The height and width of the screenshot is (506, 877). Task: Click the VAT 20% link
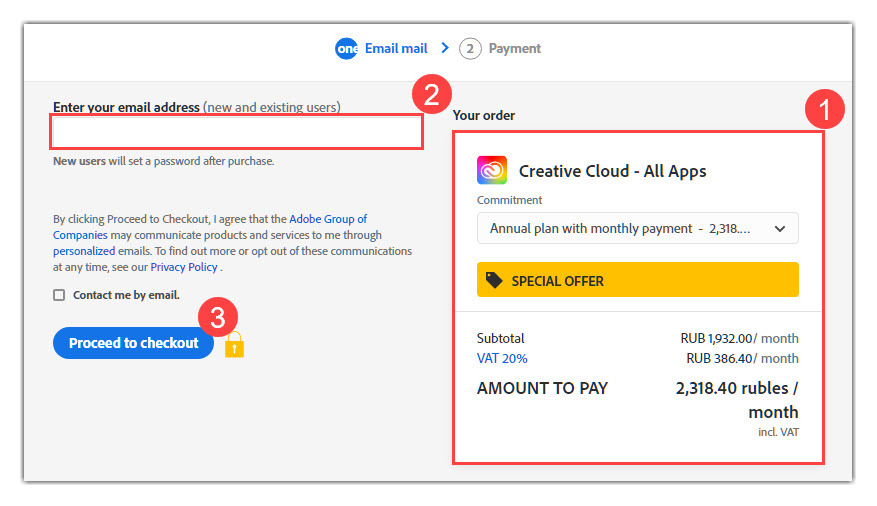click(502, 358)
